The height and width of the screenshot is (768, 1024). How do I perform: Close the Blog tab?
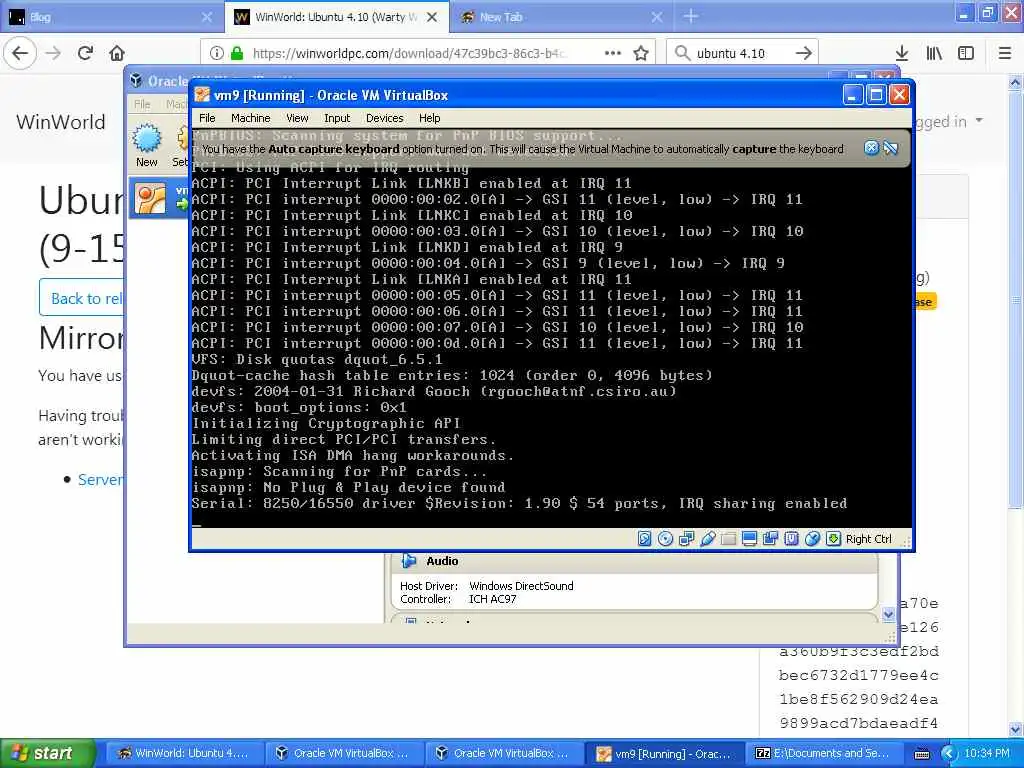tap(207, 17)
